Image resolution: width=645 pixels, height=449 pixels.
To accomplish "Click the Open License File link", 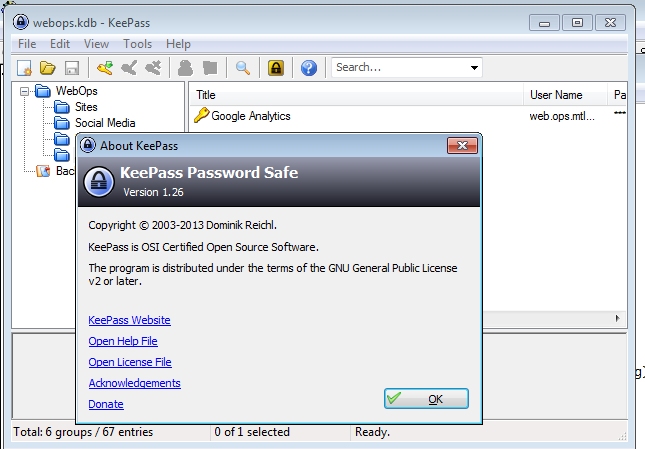I will (x=130, y=362).
